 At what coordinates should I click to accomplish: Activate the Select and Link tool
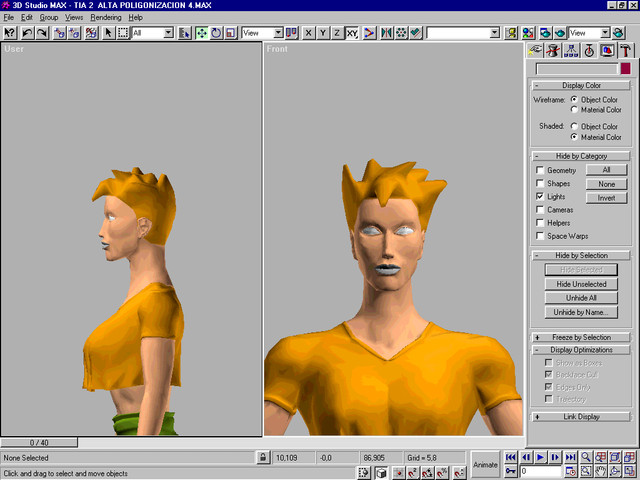[60, 33]
